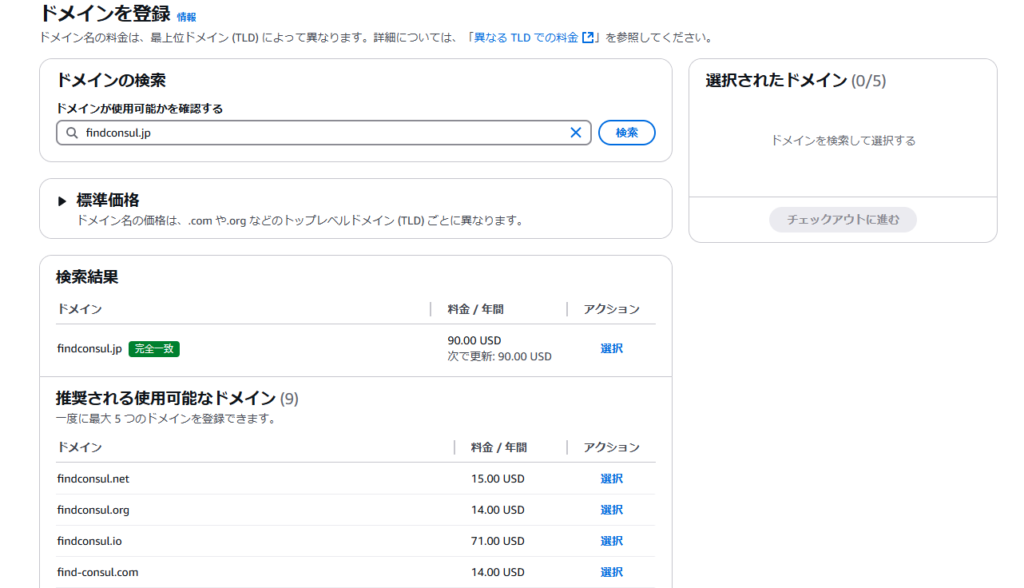Screen dimensions: 1024x588
Task: Clear the search field with the X icon
Action: click(576, 133)
